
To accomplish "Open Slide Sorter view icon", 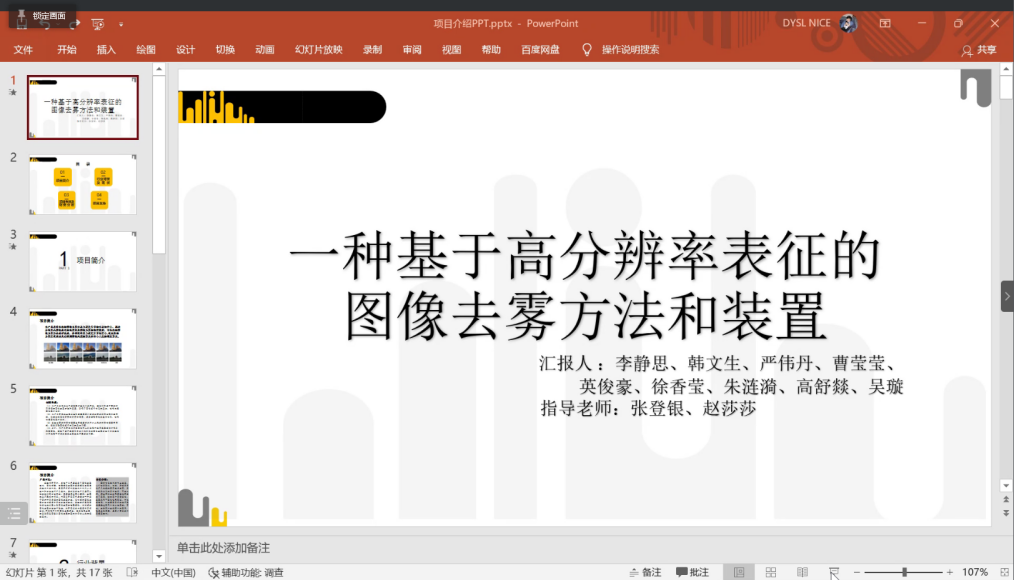I will point(771,572).
